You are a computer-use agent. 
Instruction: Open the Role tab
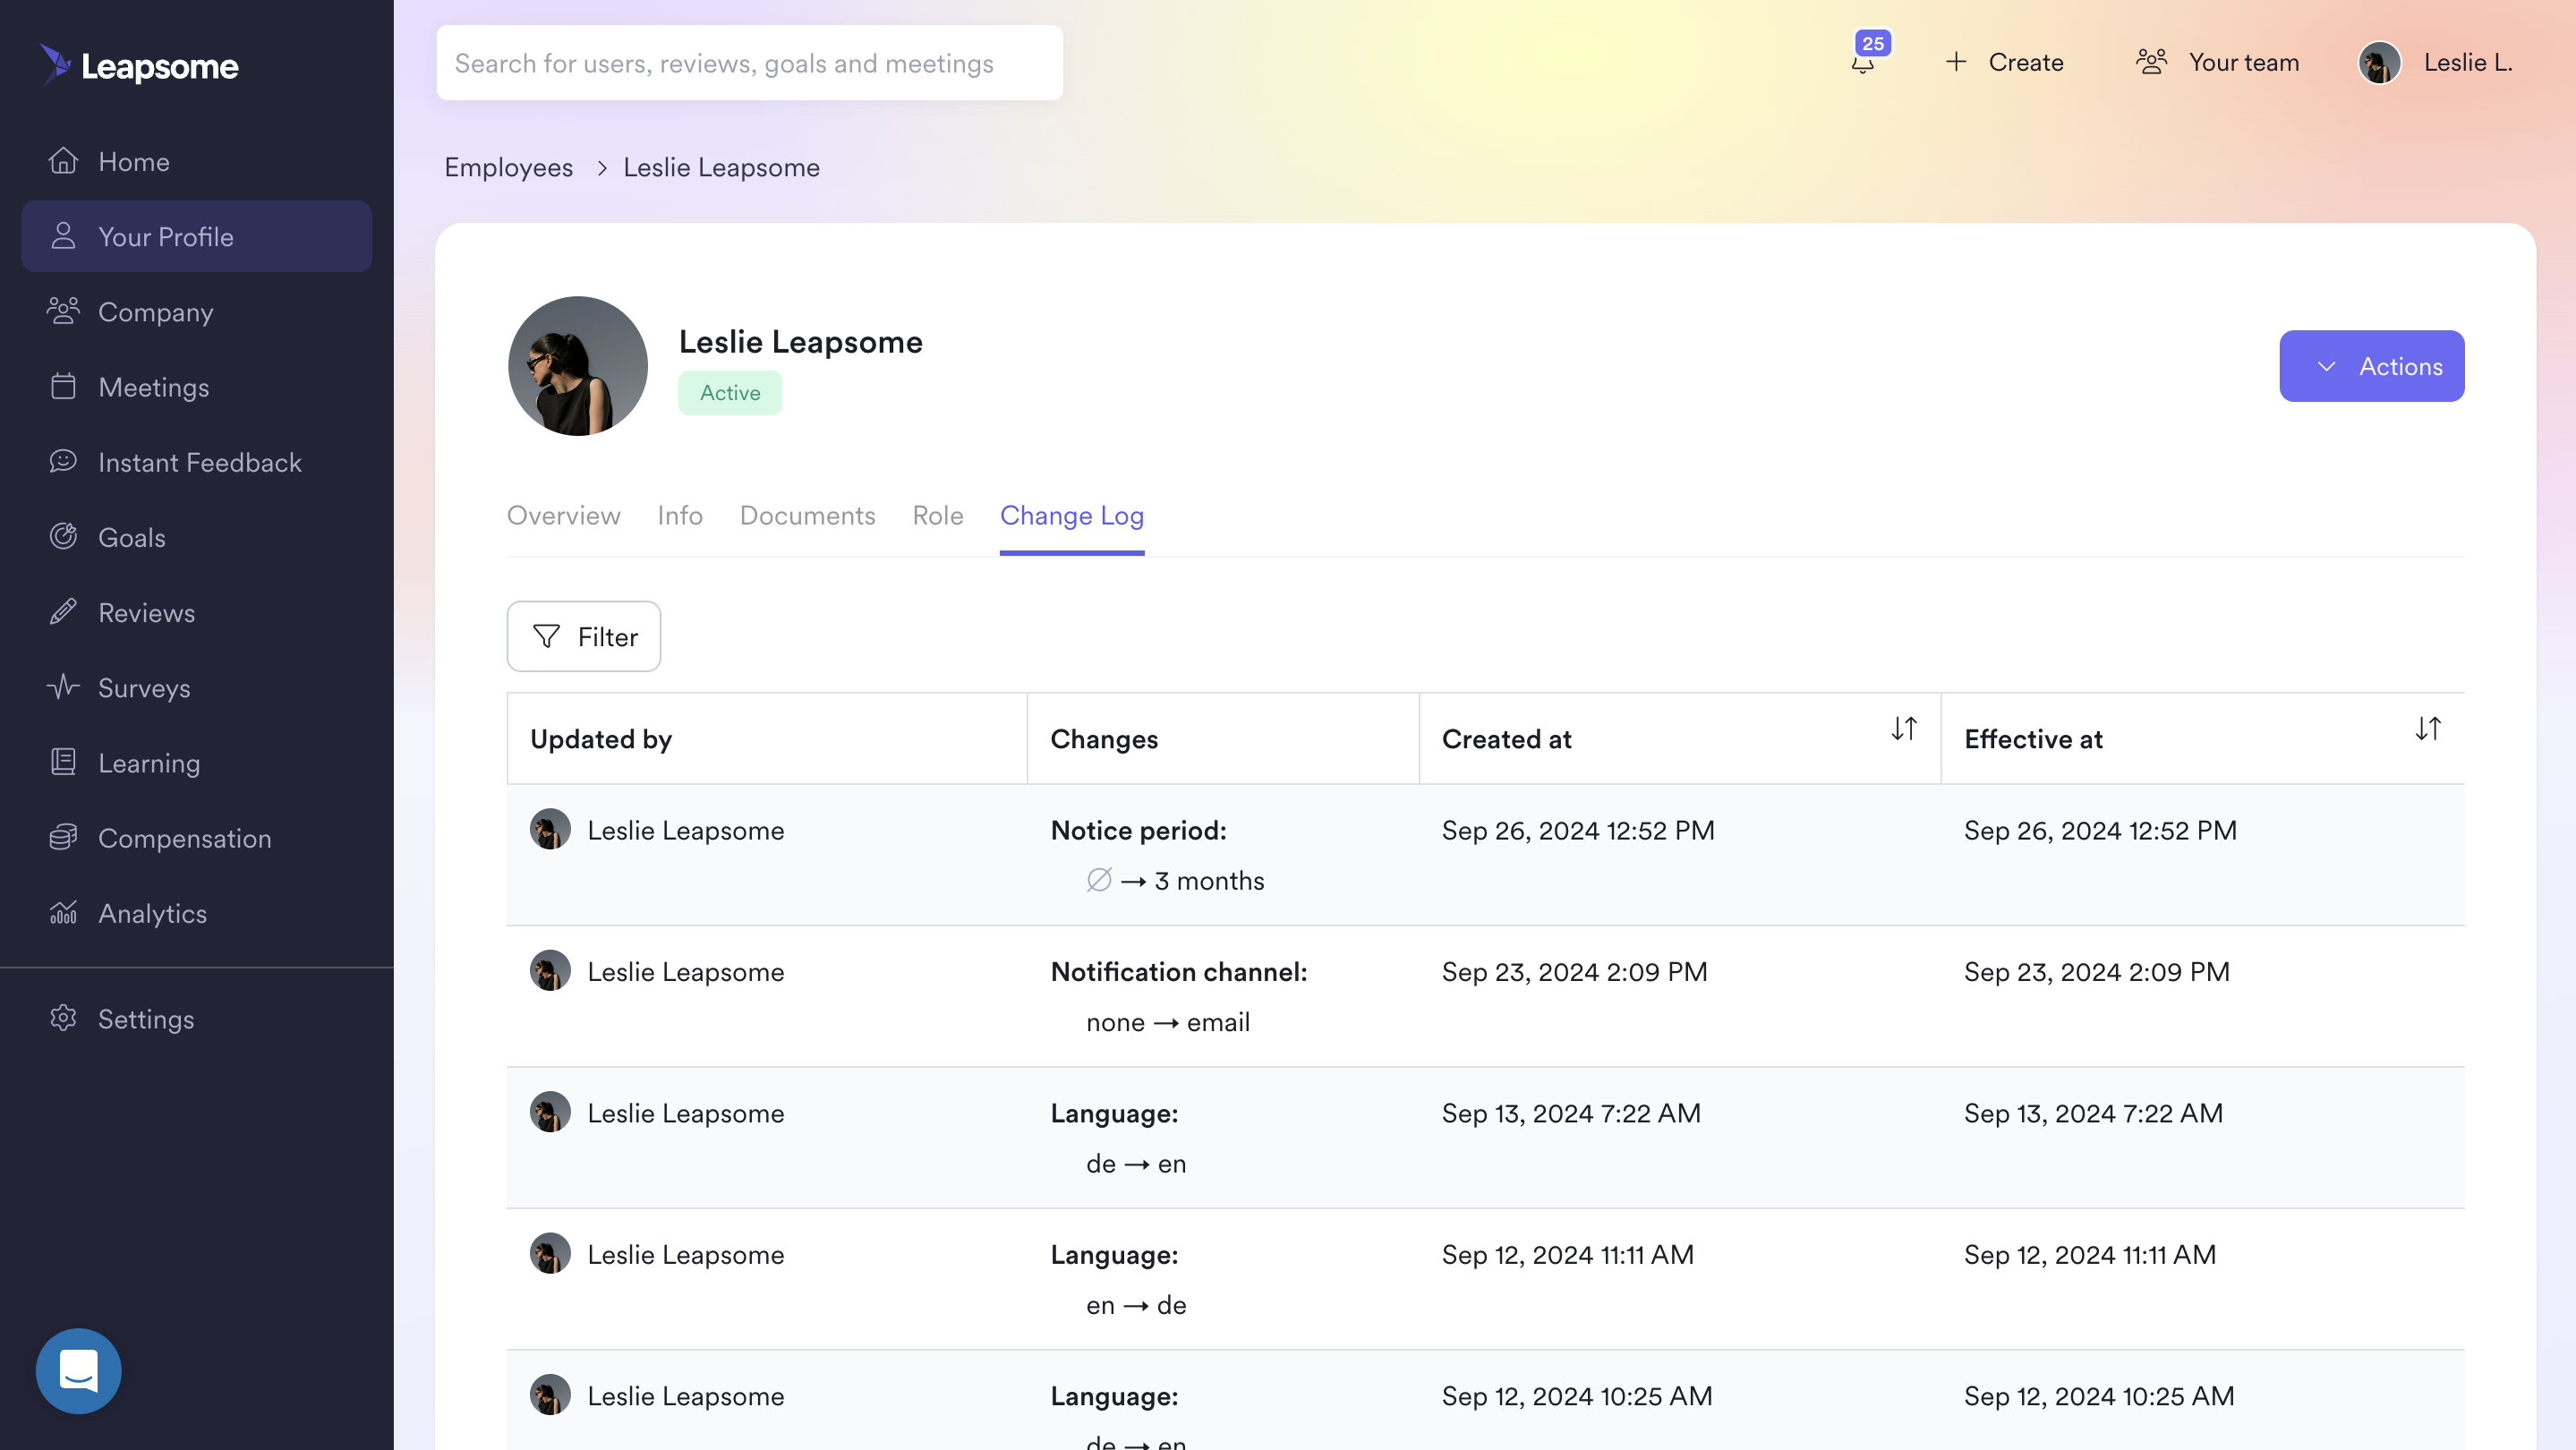coord(938,515)
